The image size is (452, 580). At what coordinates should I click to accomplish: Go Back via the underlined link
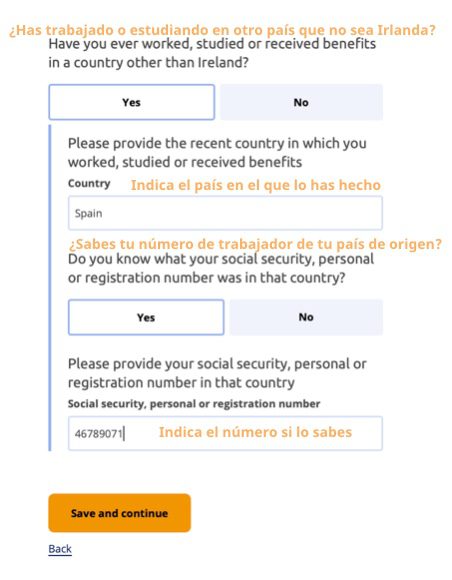pos(60,549)
